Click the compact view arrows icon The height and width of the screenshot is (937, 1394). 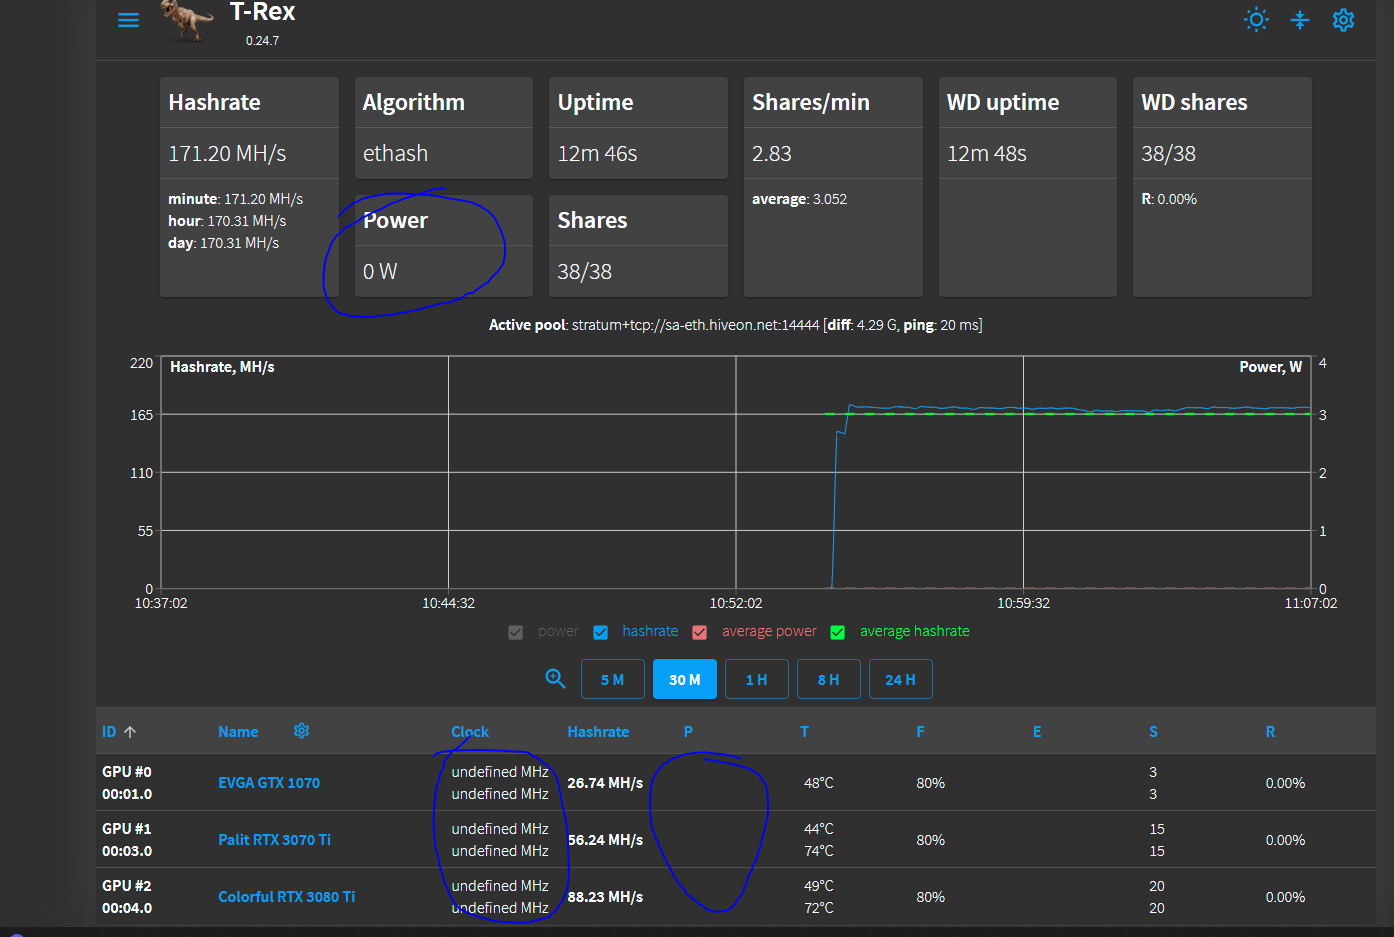point(1300,19)
